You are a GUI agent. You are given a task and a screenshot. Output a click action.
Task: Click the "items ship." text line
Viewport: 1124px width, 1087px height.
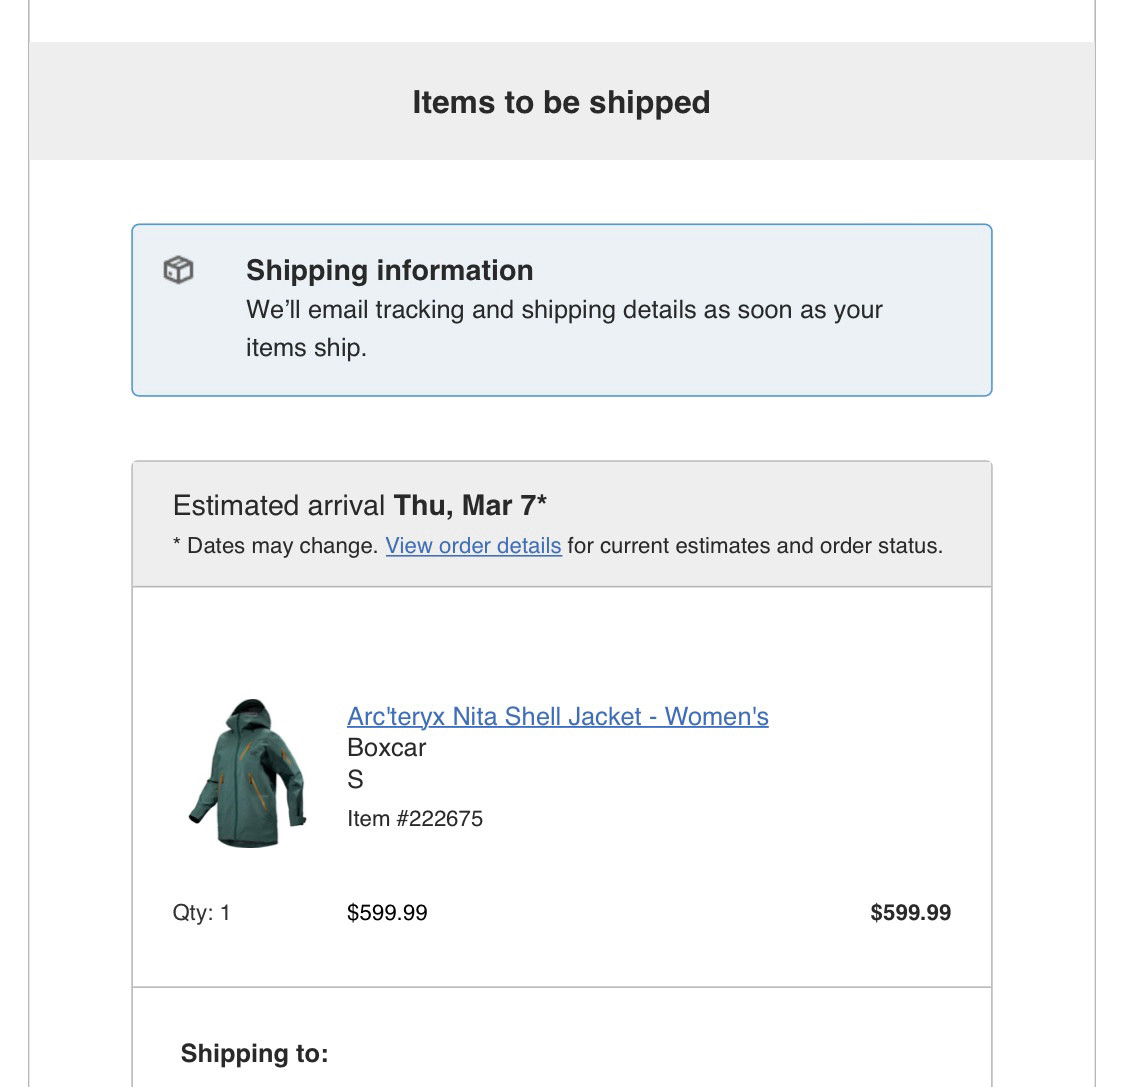(x=306, y=348)
